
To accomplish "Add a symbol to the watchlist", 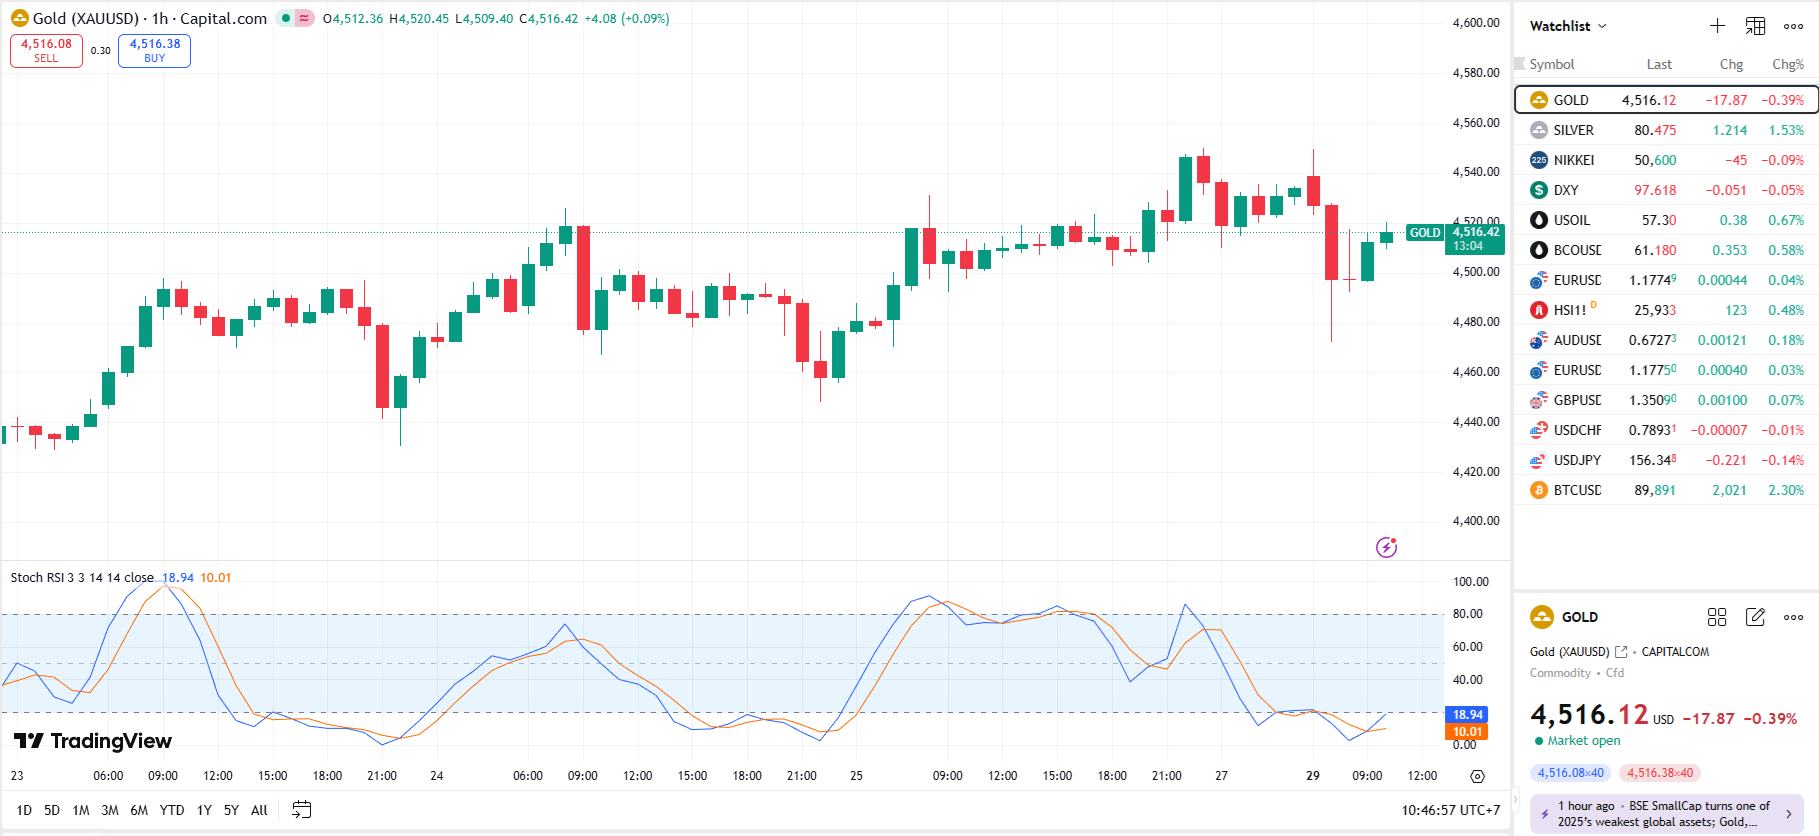I will click(1717, 26).
